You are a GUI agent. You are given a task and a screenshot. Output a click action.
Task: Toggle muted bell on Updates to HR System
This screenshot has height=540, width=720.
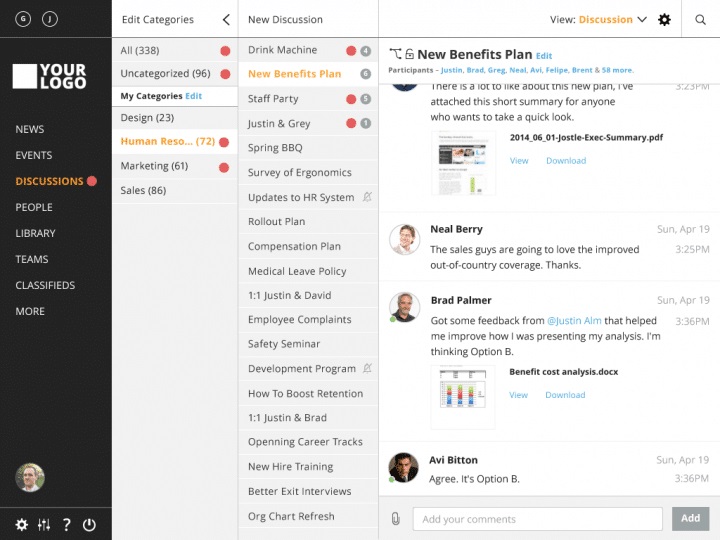pyautogui.click(x=367, y=197)
